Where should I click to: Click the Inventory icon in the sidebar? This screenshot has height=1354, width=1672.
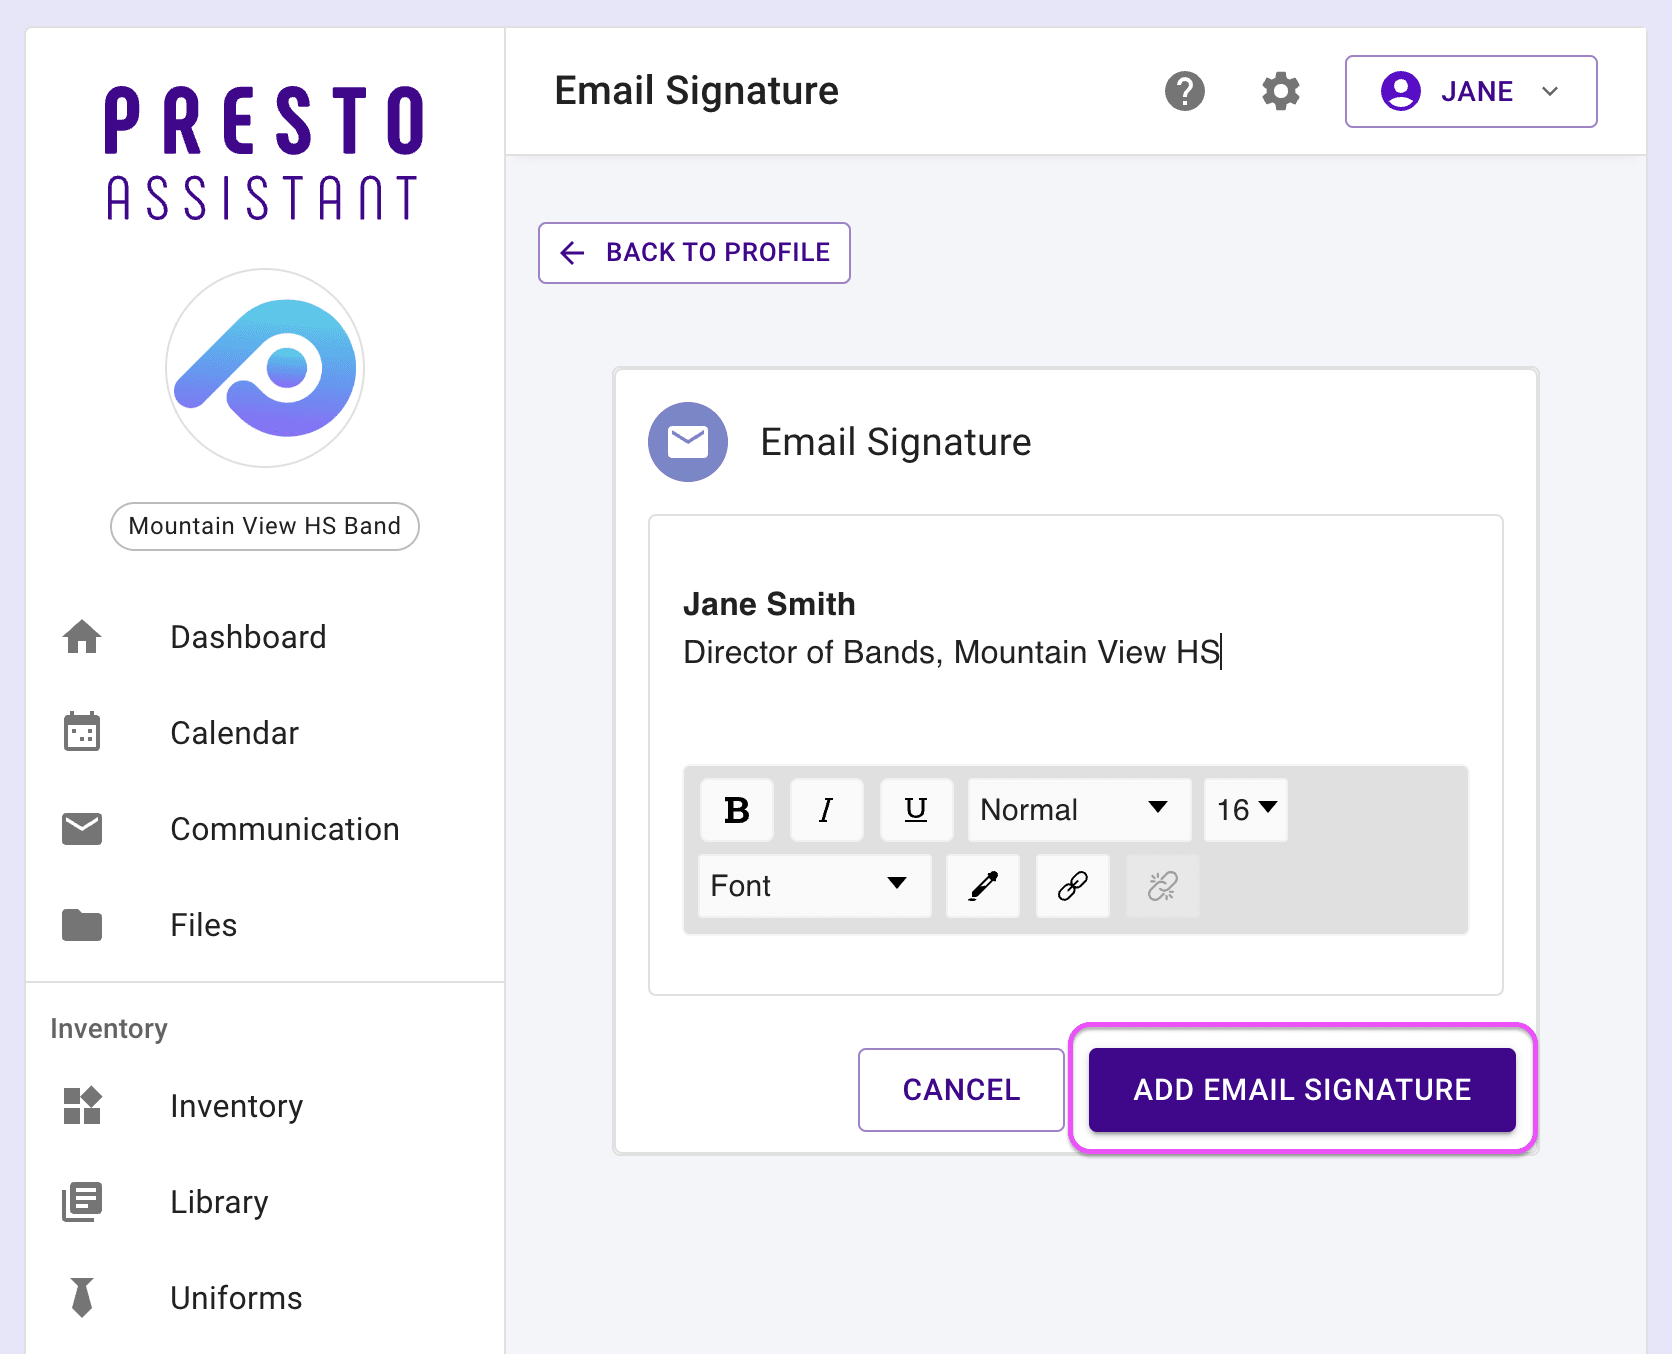coord(81,1106)
